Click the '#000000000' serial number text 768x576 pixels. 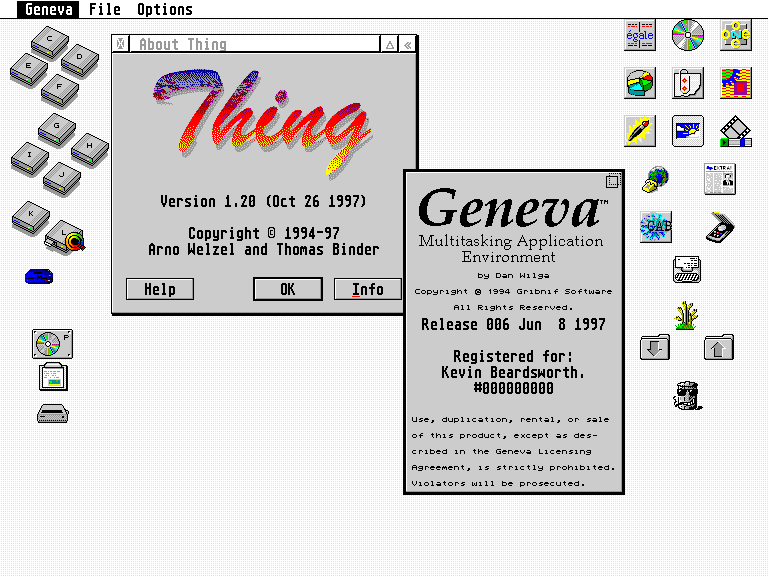[513, 388]
